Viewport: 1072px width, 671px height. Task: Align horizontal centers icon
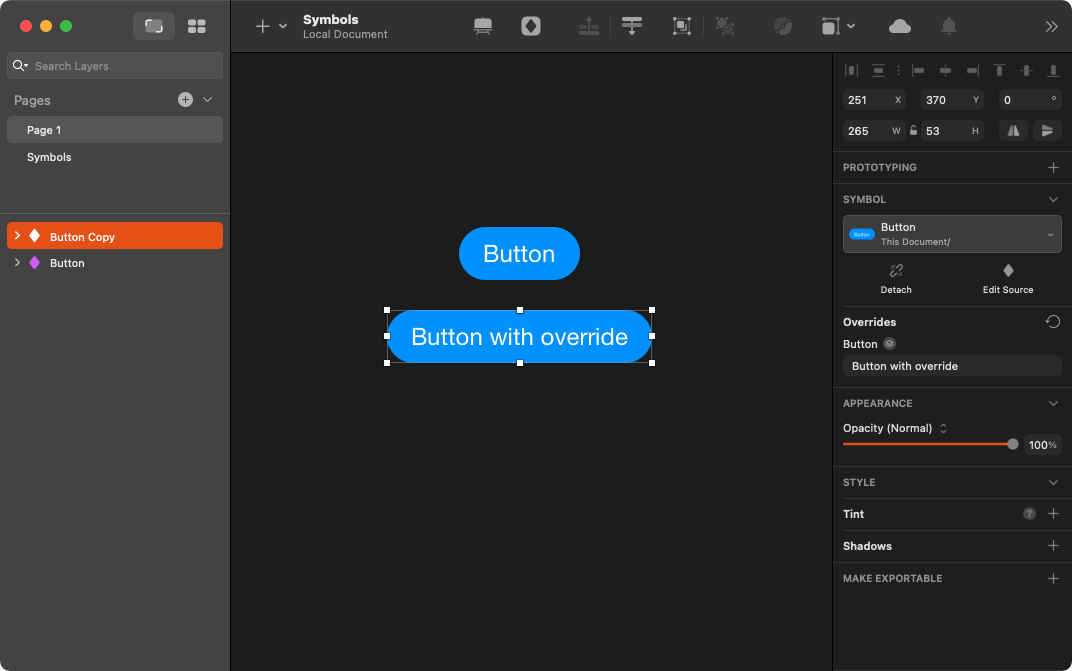945,70
